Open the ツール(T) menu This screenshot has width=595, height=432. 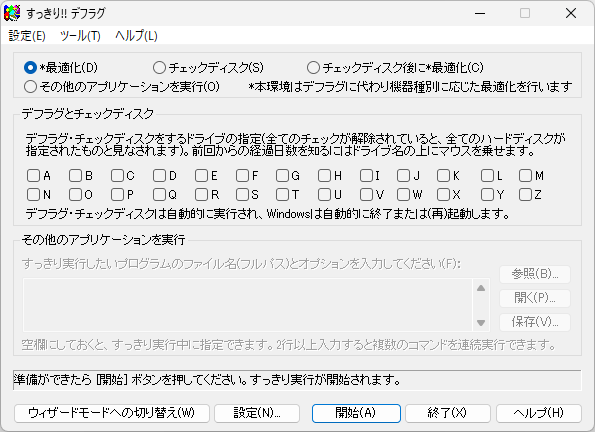click(x=80, y=36)
